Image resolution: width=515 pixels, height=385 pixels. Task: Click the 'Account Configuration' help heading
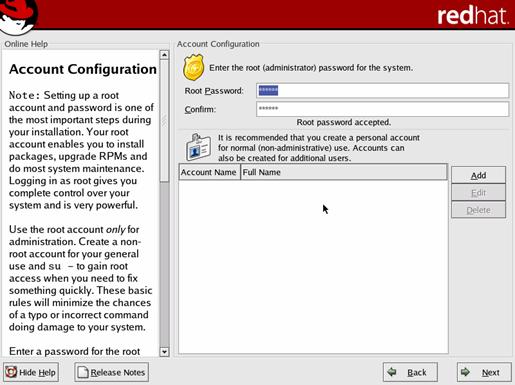pos(83,69)
